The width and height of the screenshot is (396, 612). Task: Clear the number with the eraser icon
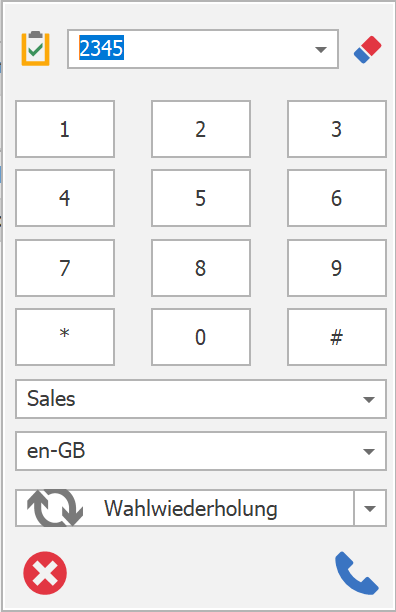(368, 49)
